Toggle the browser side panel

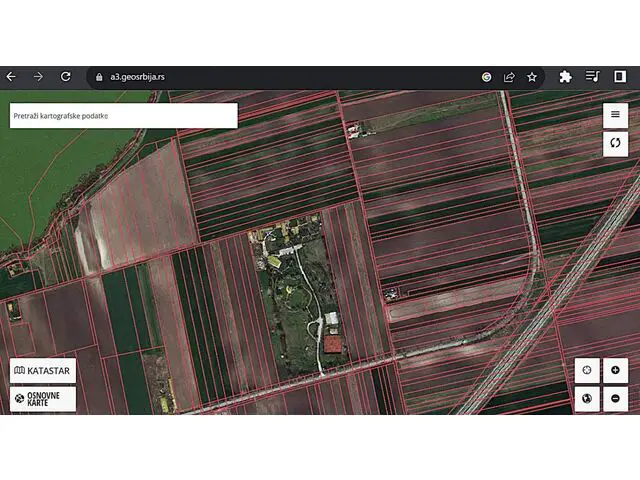pos(620,76)
